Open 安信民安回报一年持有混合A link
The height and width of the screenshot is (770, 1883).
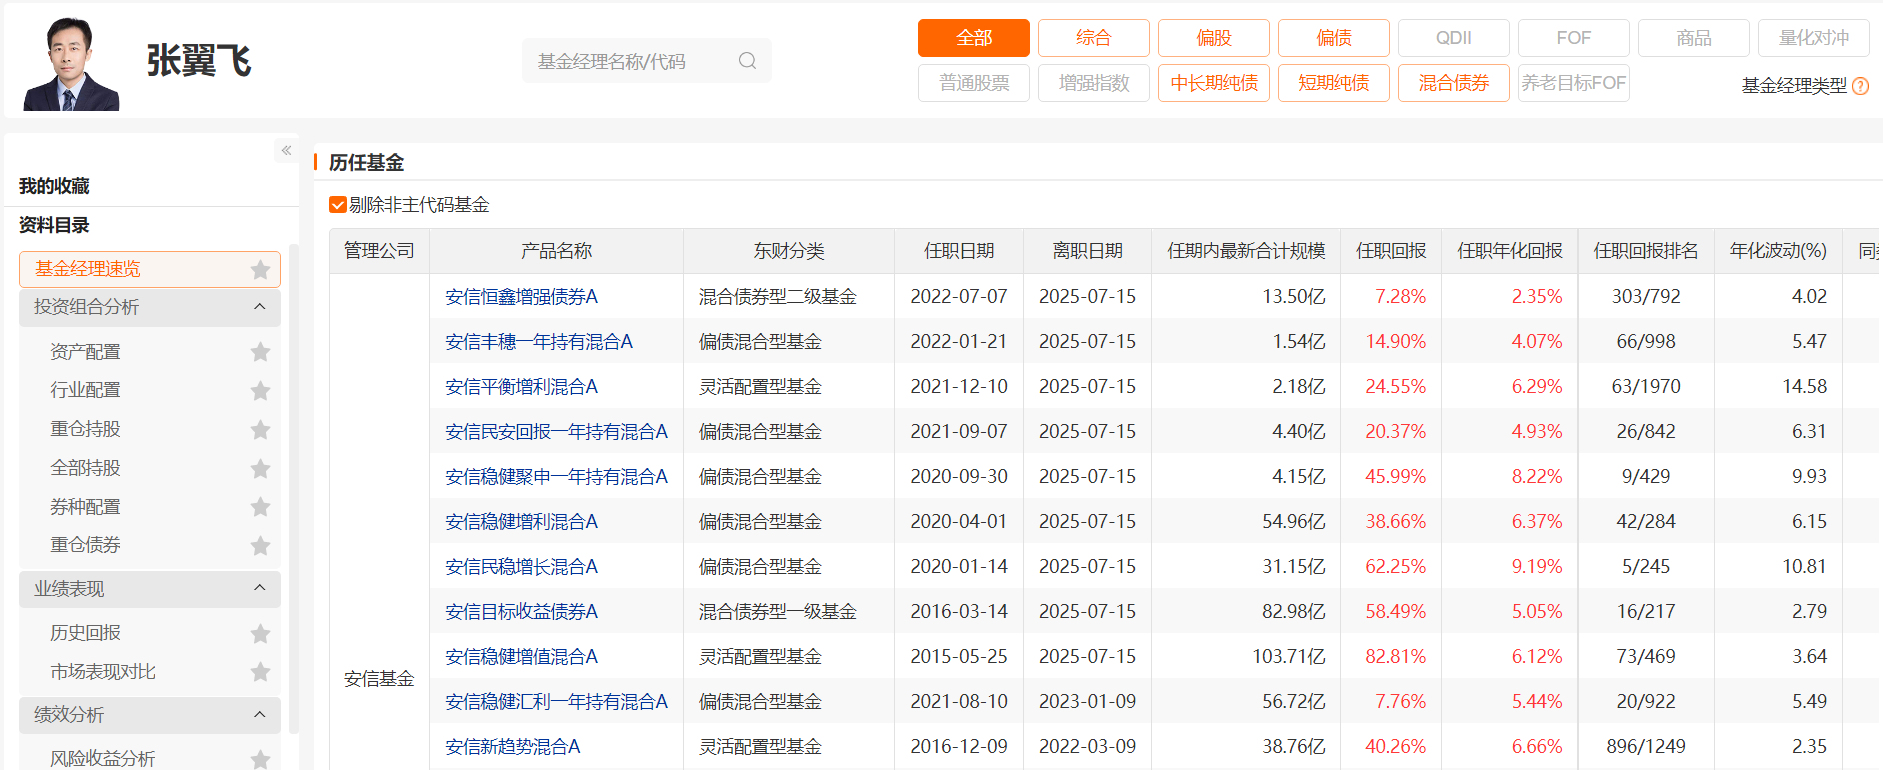[x=556, y=432]
